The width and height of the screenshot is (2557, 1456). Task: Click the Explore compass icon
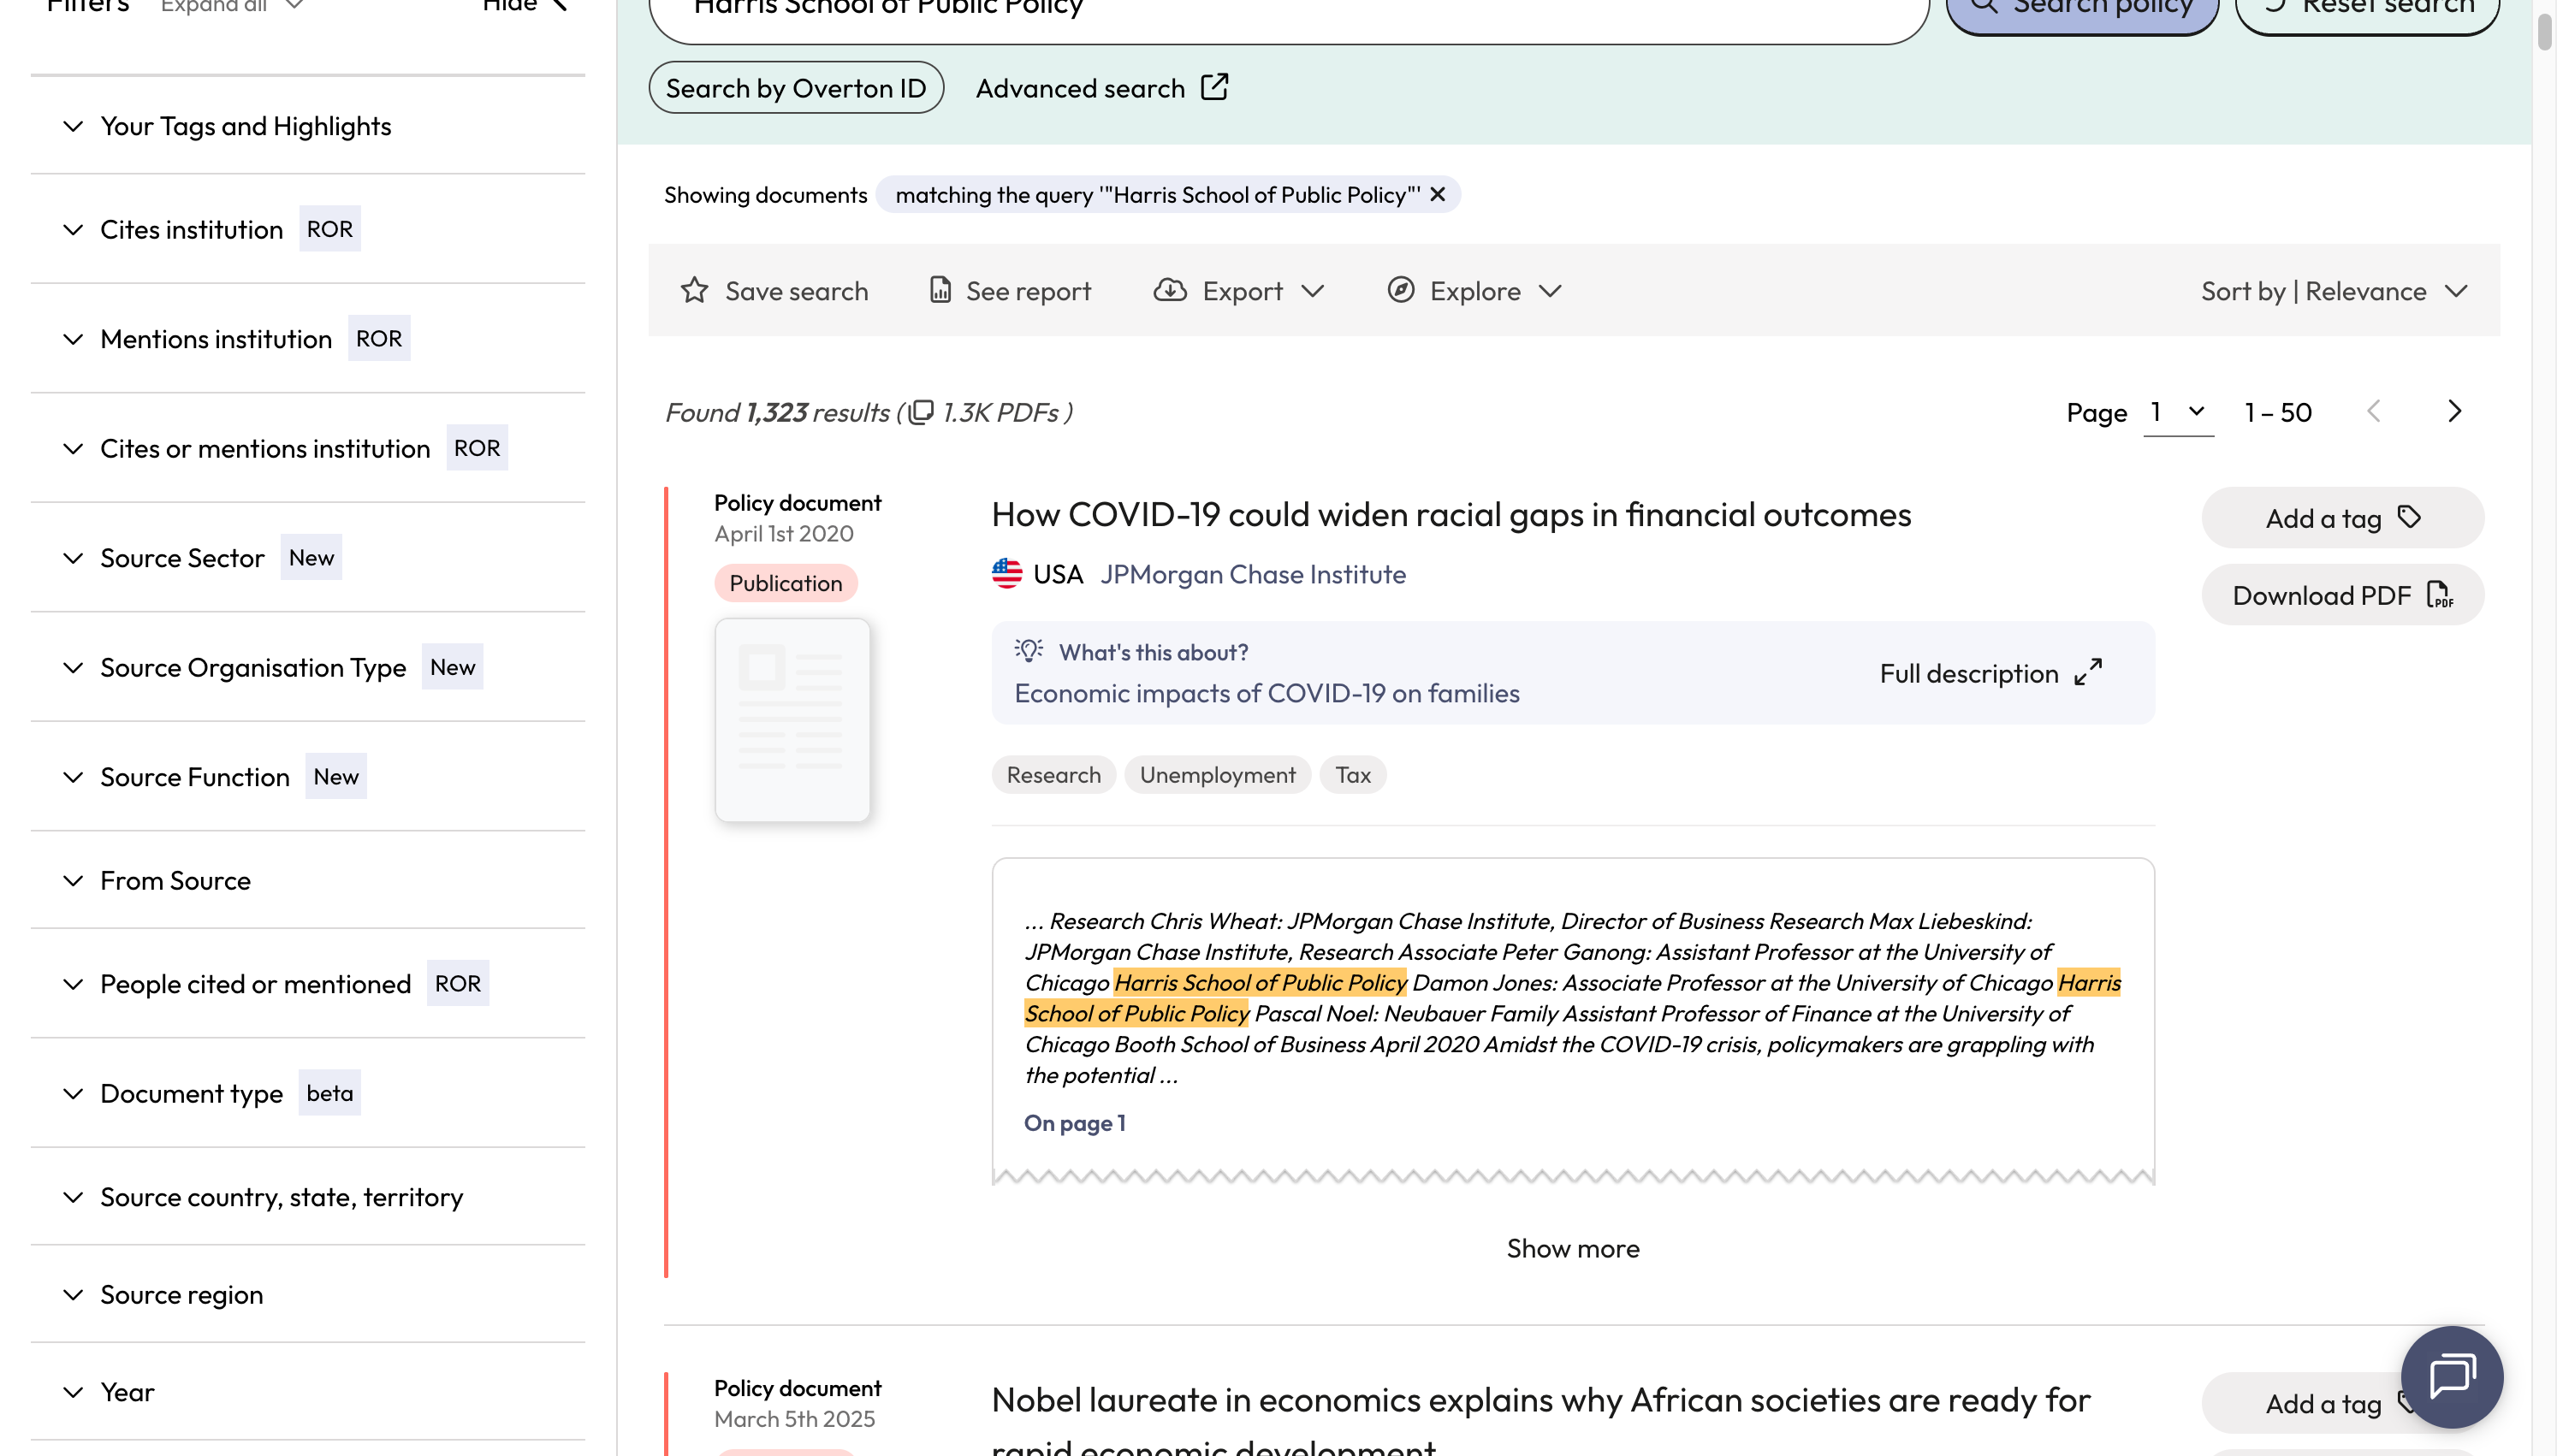[1400, 290]
